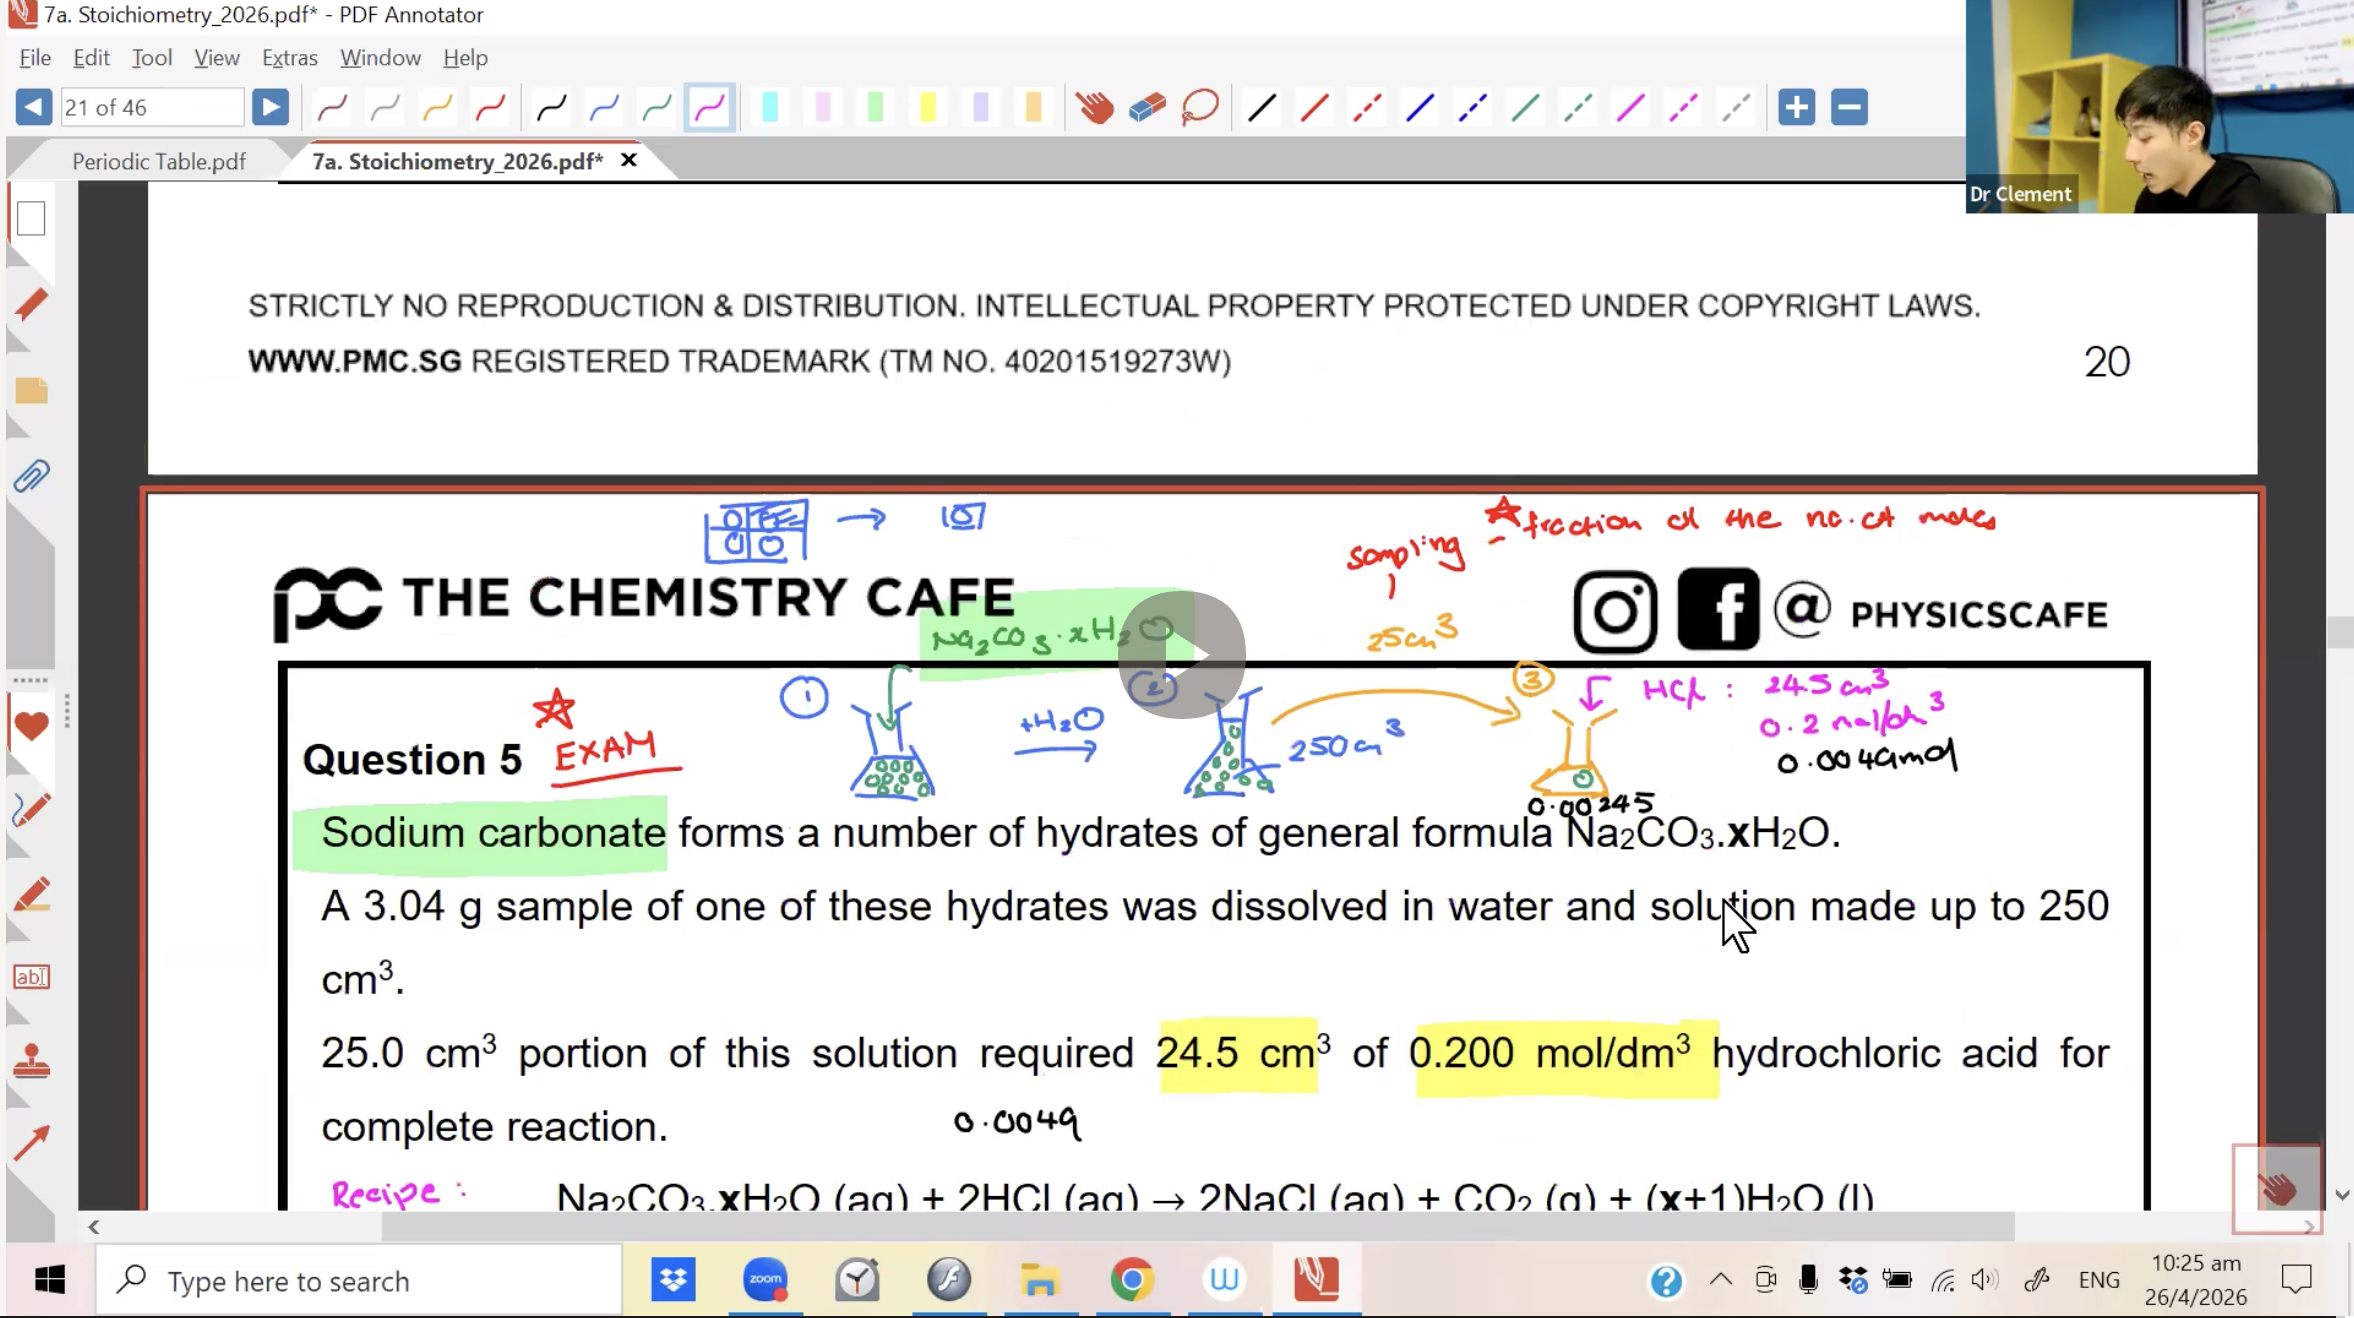Viewport: 2354px width, 1318px height.
Task: Pick the yellow highlighter swatch
Action: coord(928,107)
